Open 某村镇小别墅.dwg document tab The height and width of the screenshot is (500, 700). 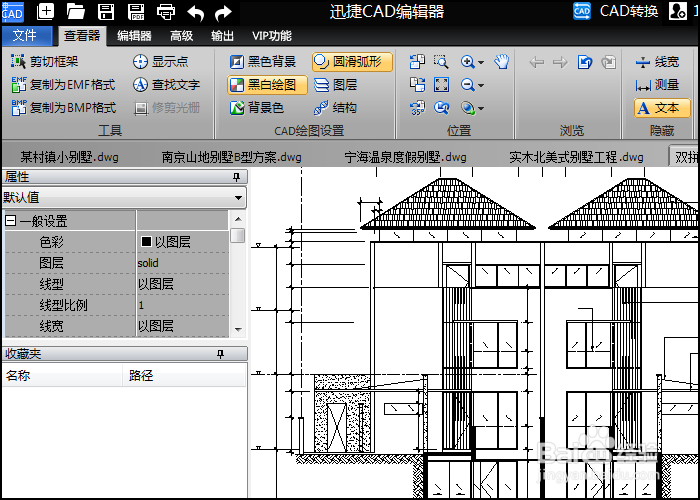click(70, 157)
